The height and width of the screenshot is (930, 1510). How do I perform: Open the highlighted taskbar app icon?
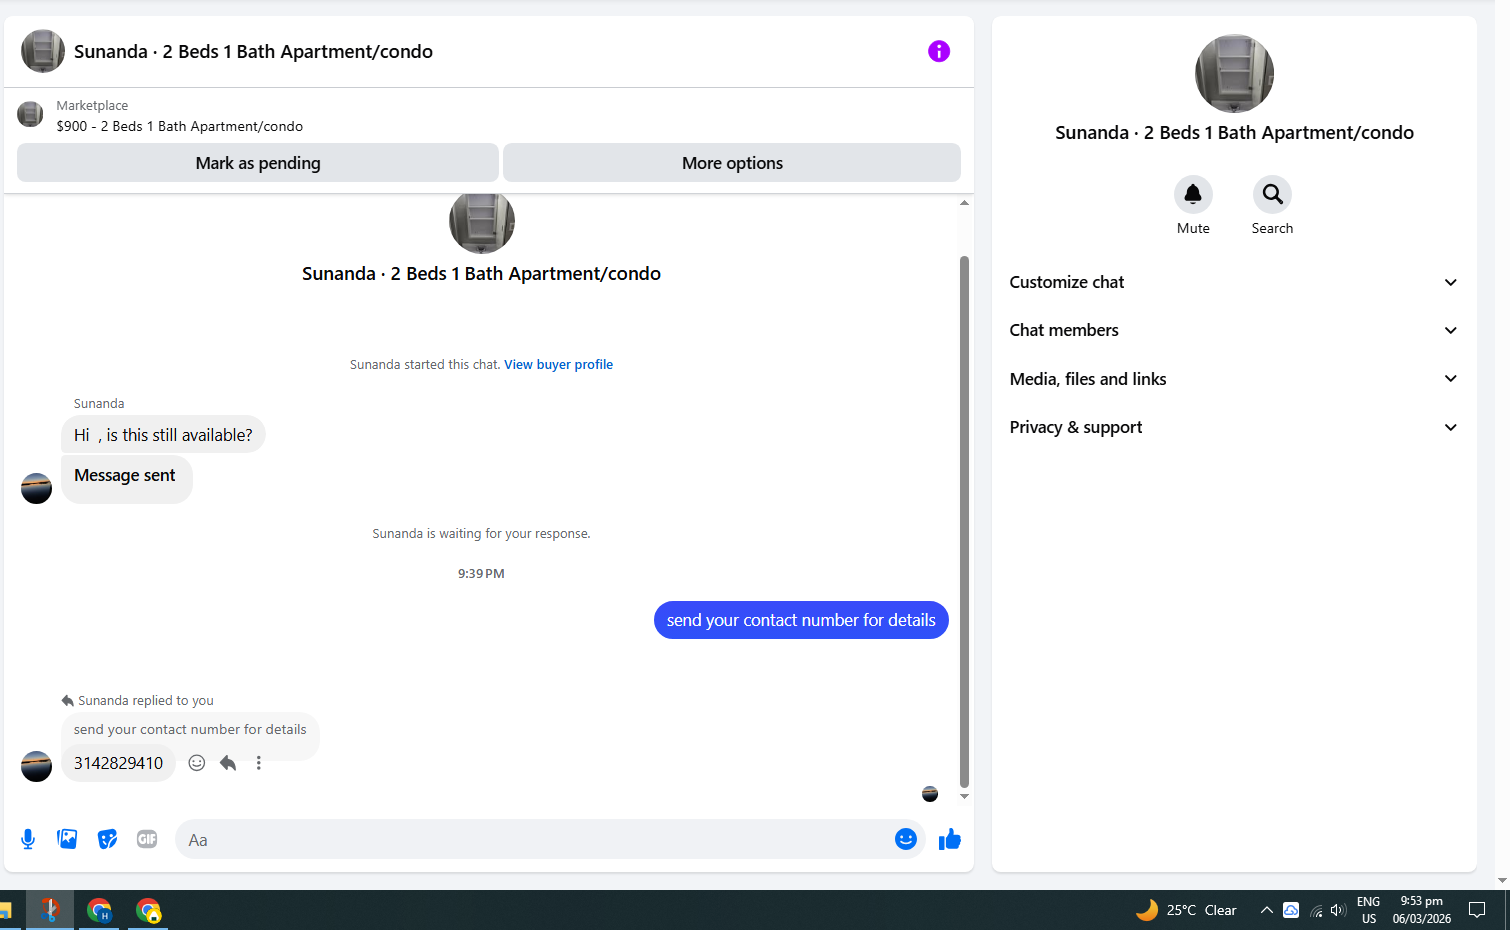click(50, 910)
